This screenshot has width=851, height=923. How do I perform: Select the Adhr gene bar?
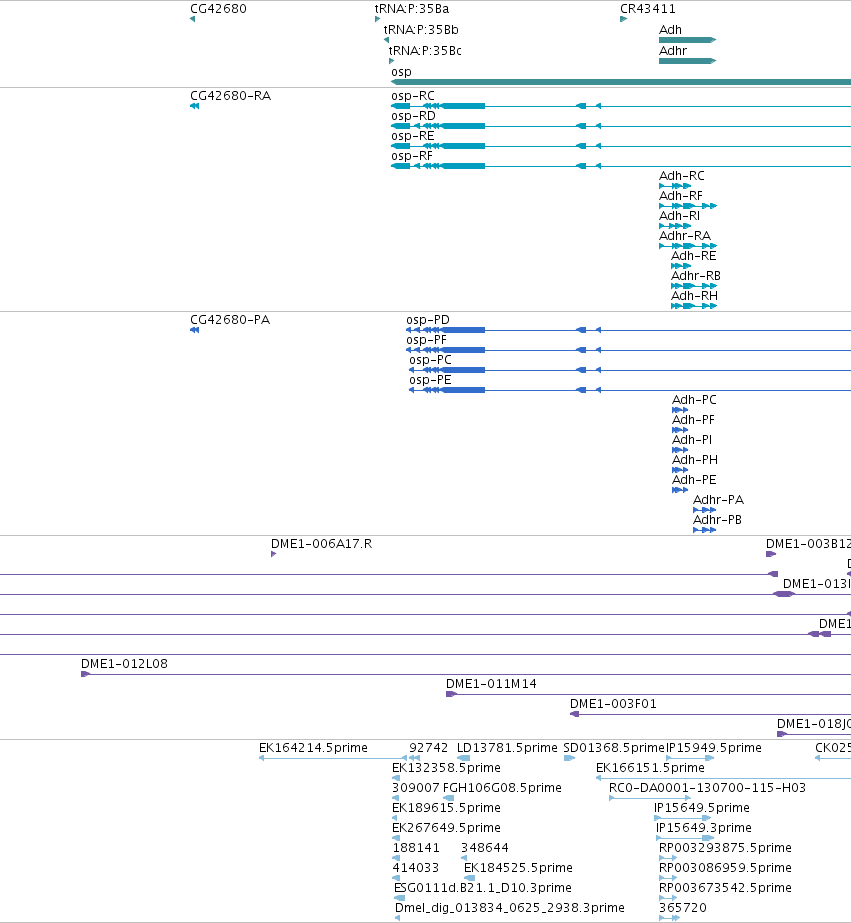[x=687, y=61]
